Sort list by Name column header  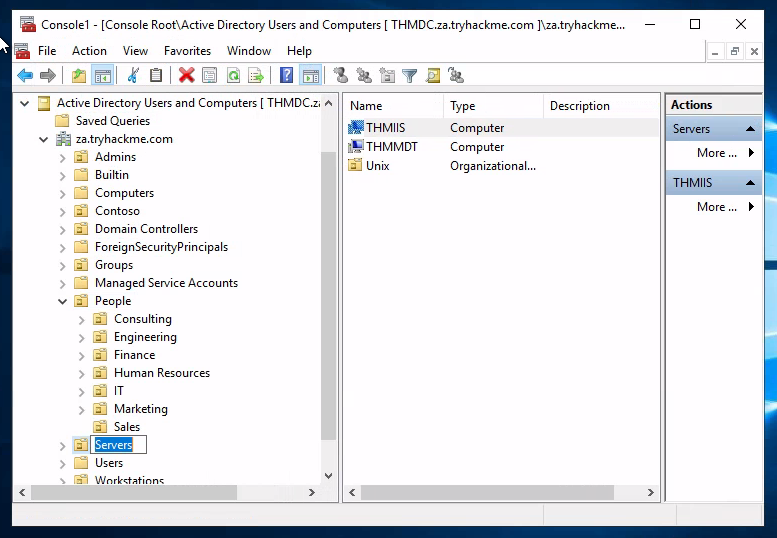(x=393, y=106)
